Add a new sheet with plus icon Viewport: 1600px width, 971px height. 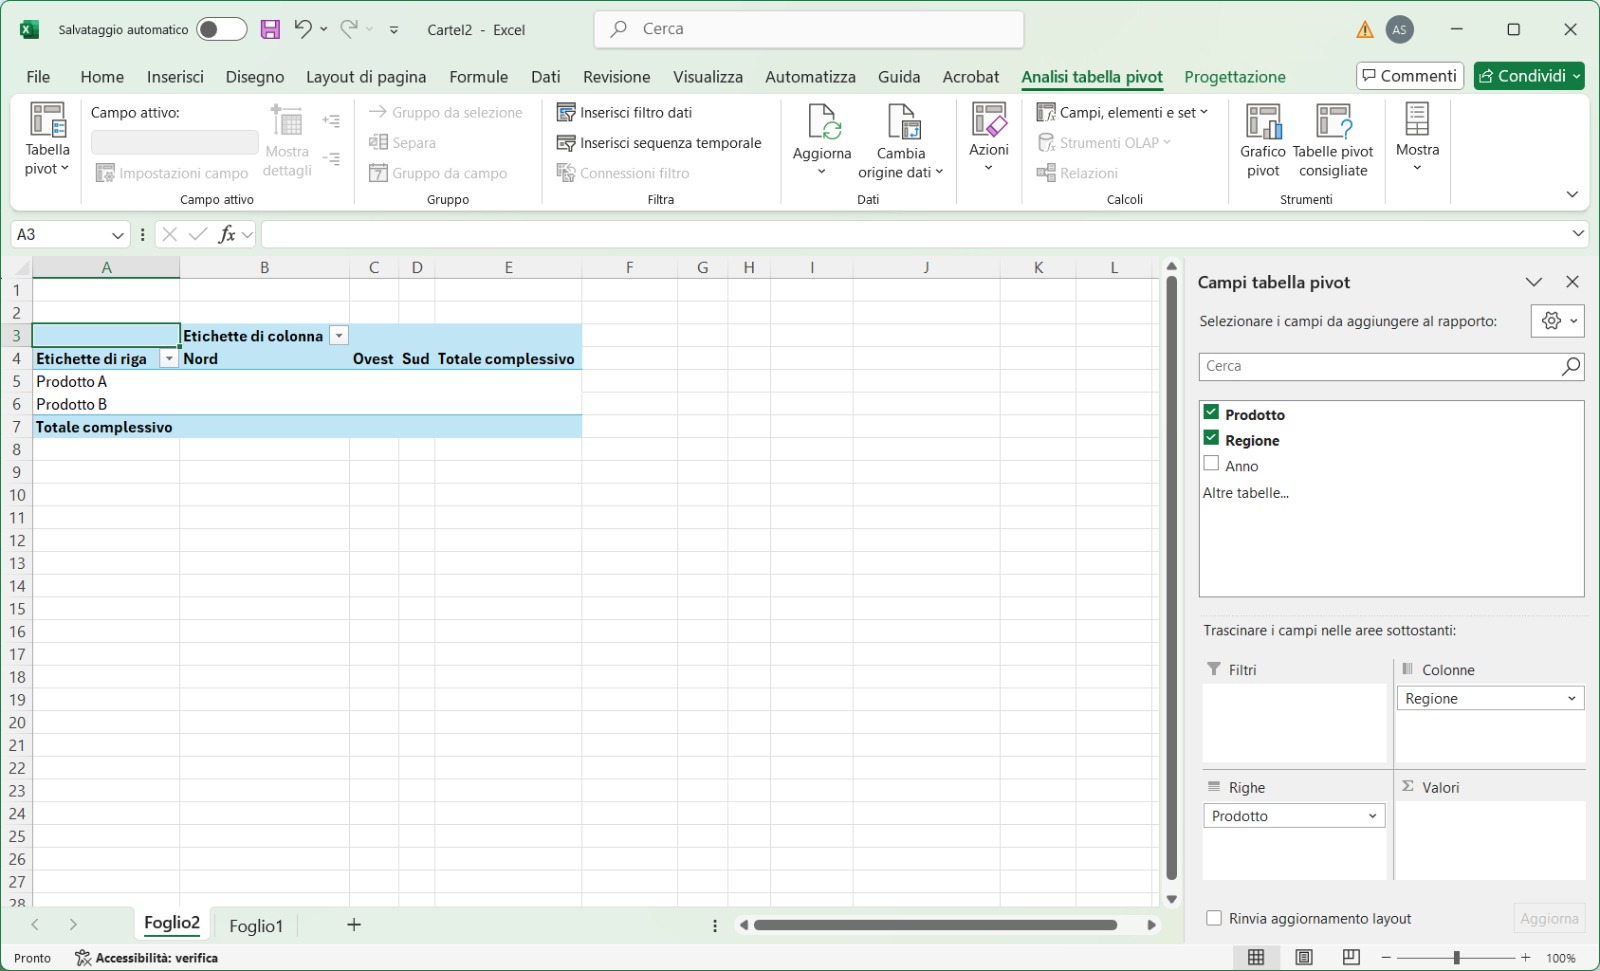click(x=353, y=925)
